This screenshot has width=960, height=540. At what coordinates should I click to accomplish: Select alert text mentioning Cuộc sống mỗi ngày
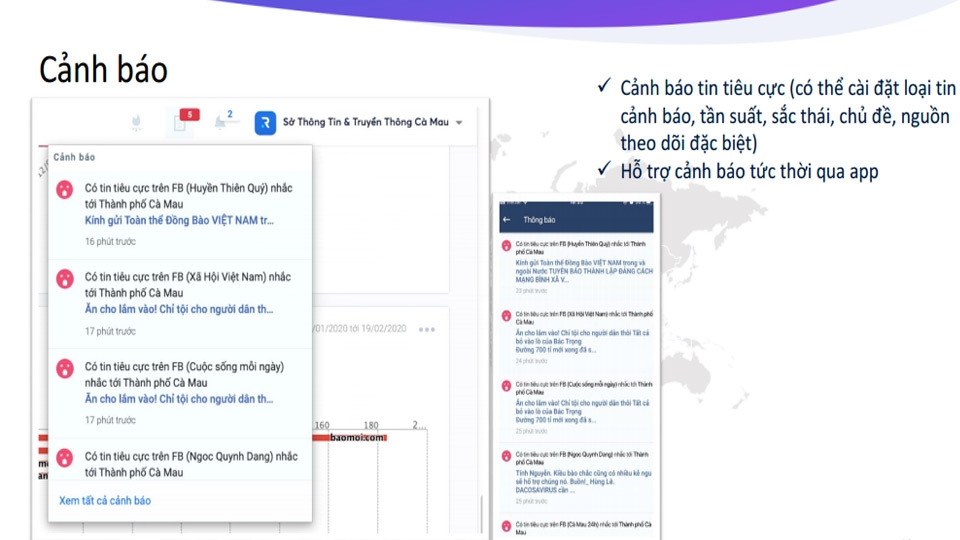coord(184,375)
